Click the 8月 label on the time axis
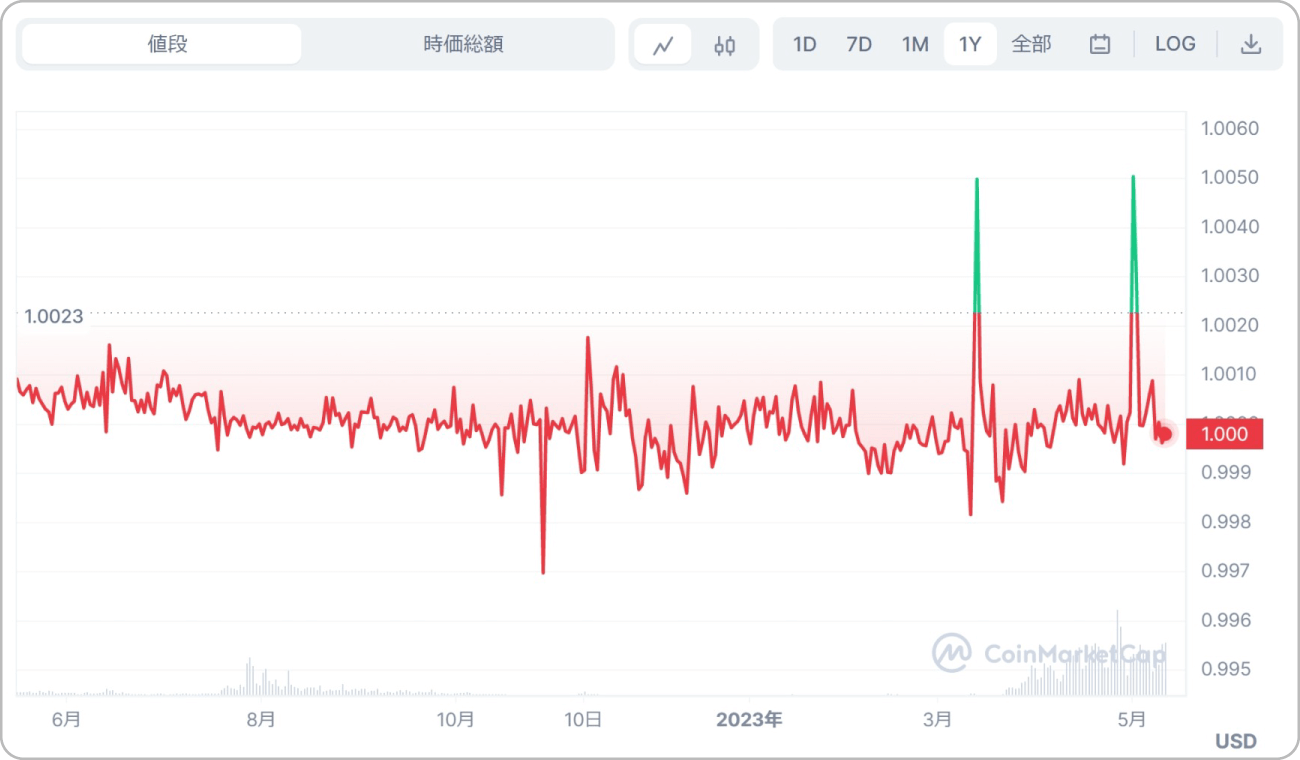The width and height of the screenshot is (1300, 760). (261, 719)
